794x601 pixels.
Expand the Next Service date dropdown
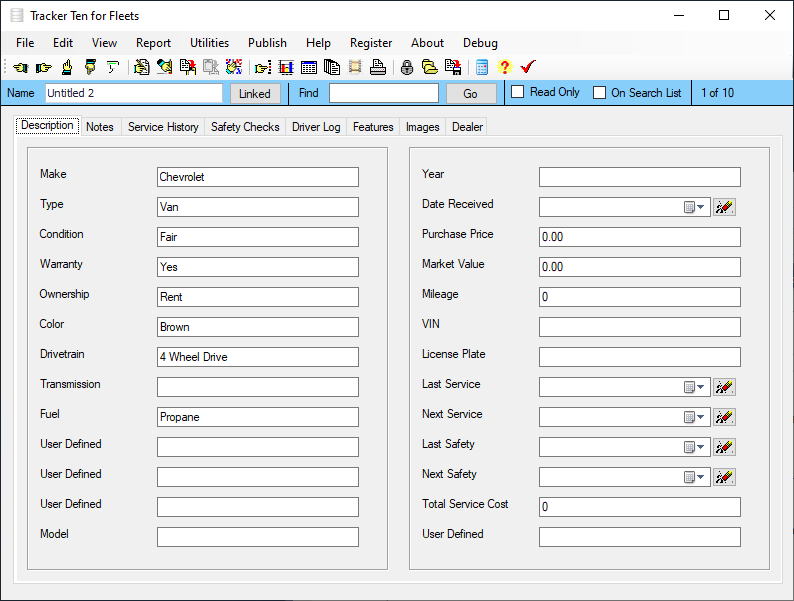(x=695, y=417)
